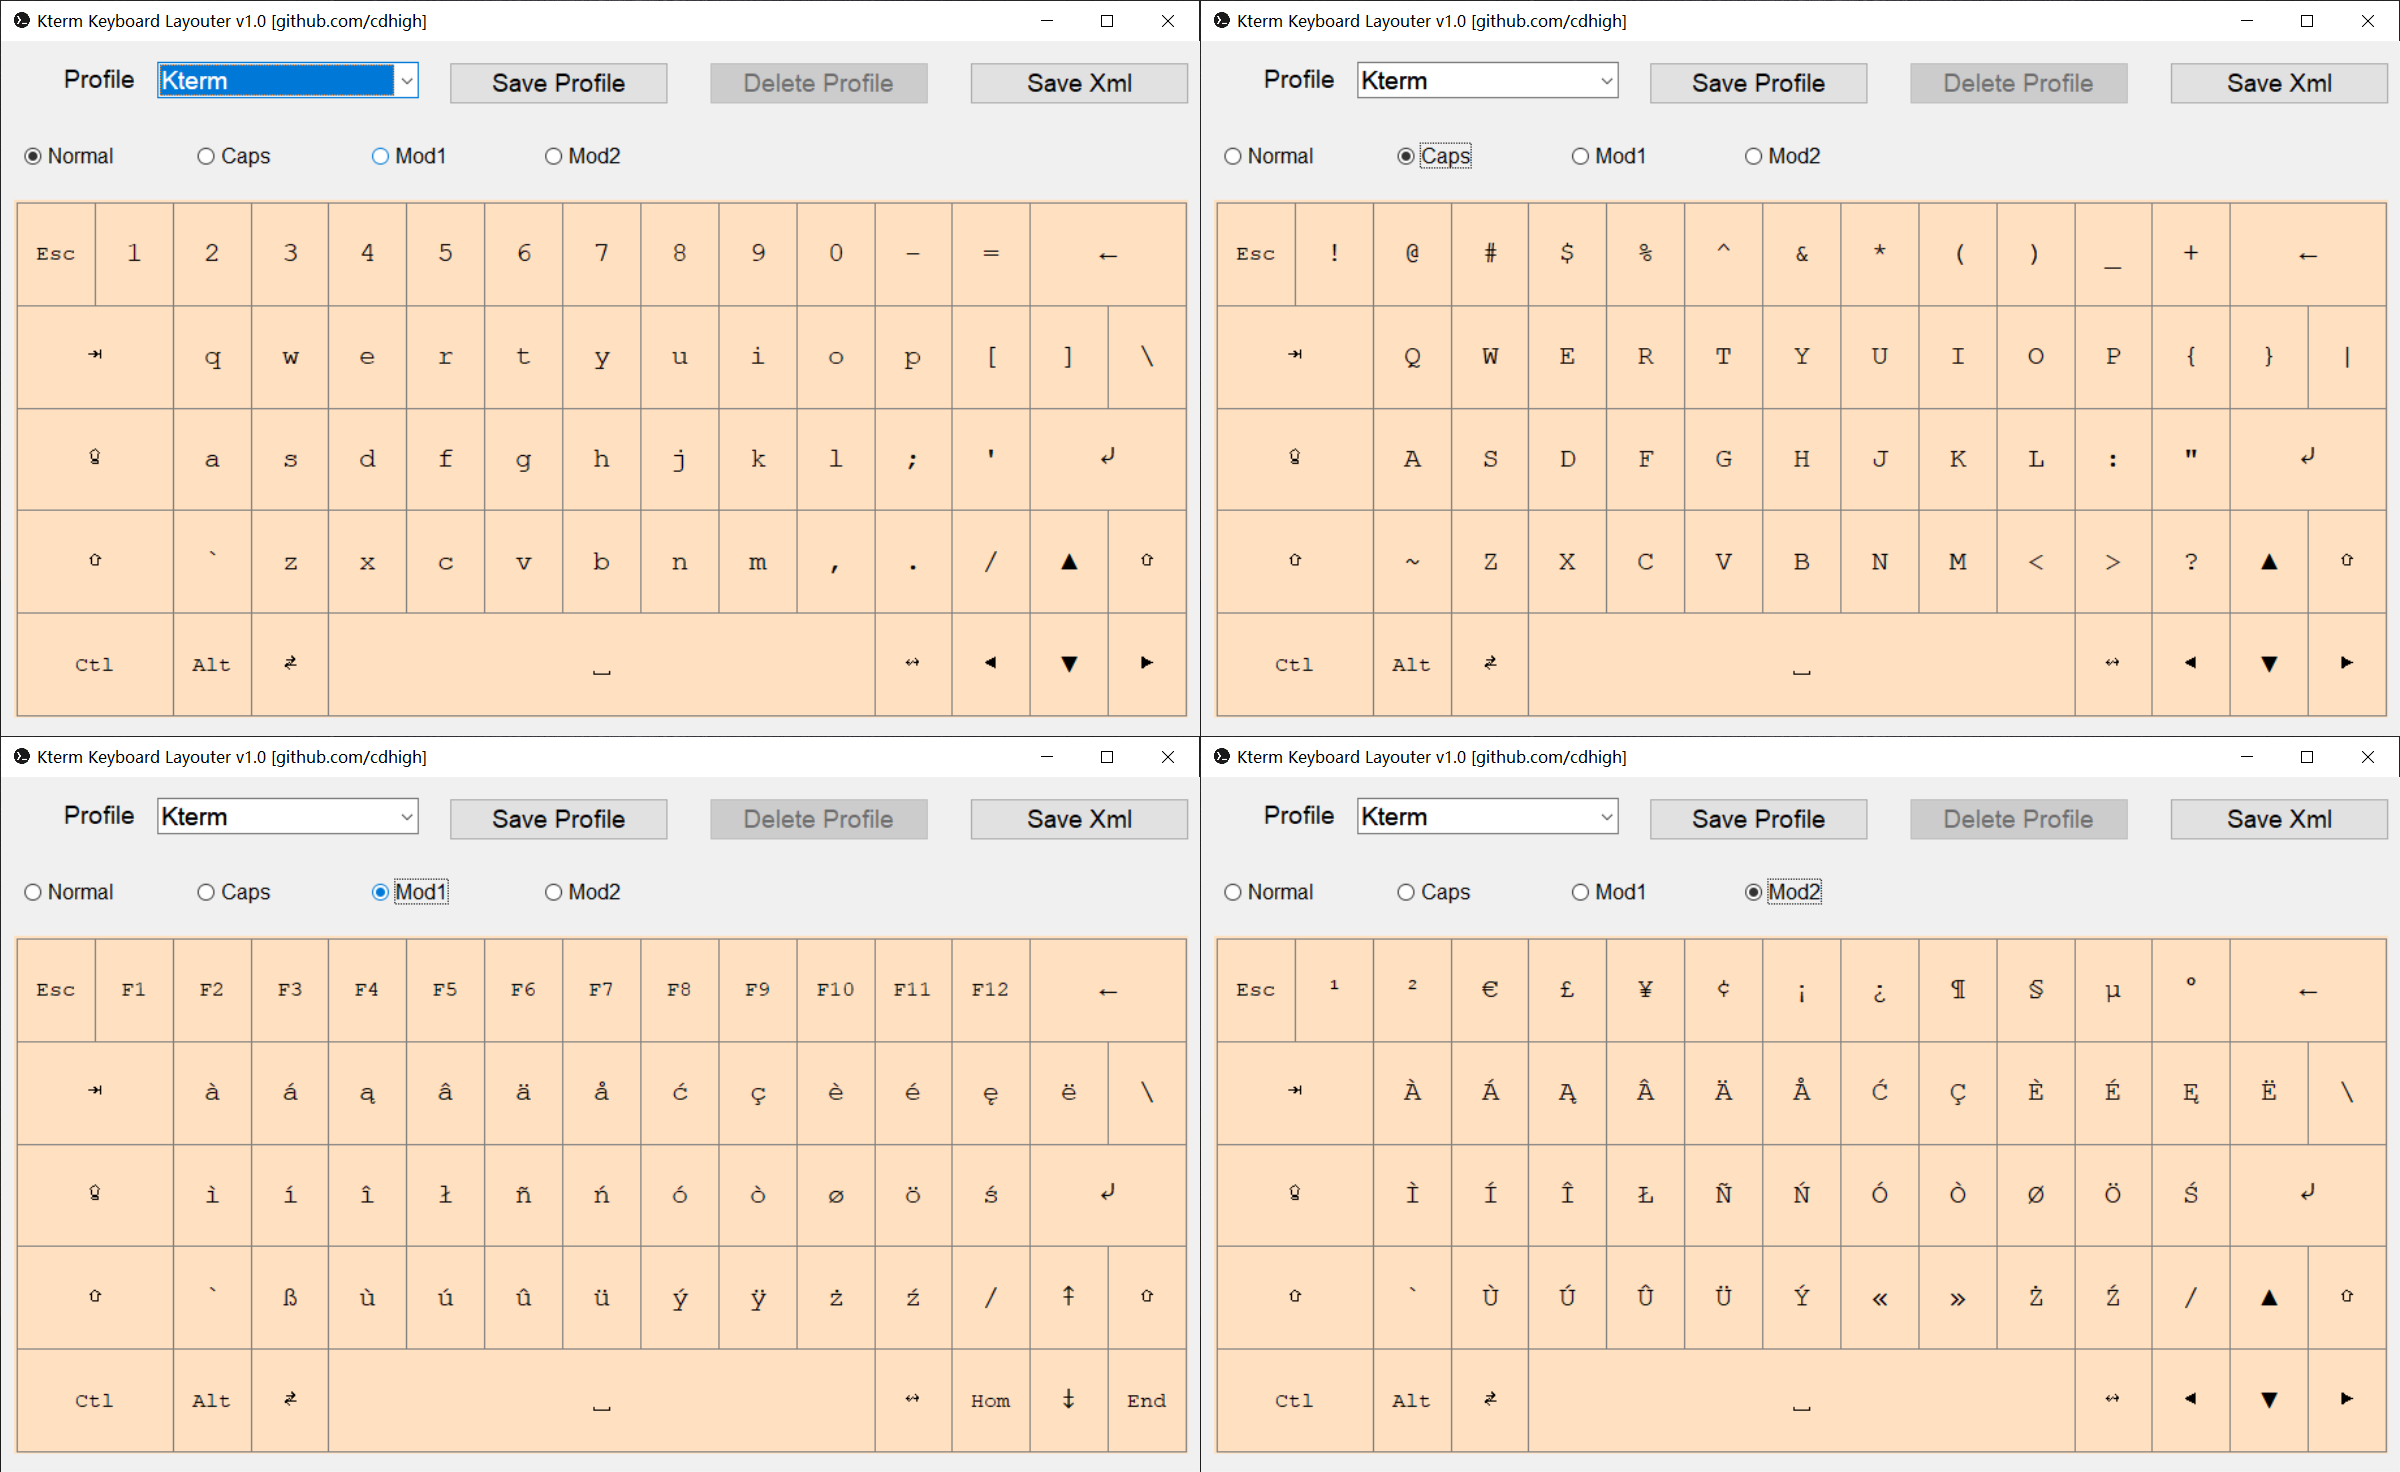Click Caps Lock key icon in Normal layout
This screenshot has width=2400, height=1472.
tap(95, 458)
